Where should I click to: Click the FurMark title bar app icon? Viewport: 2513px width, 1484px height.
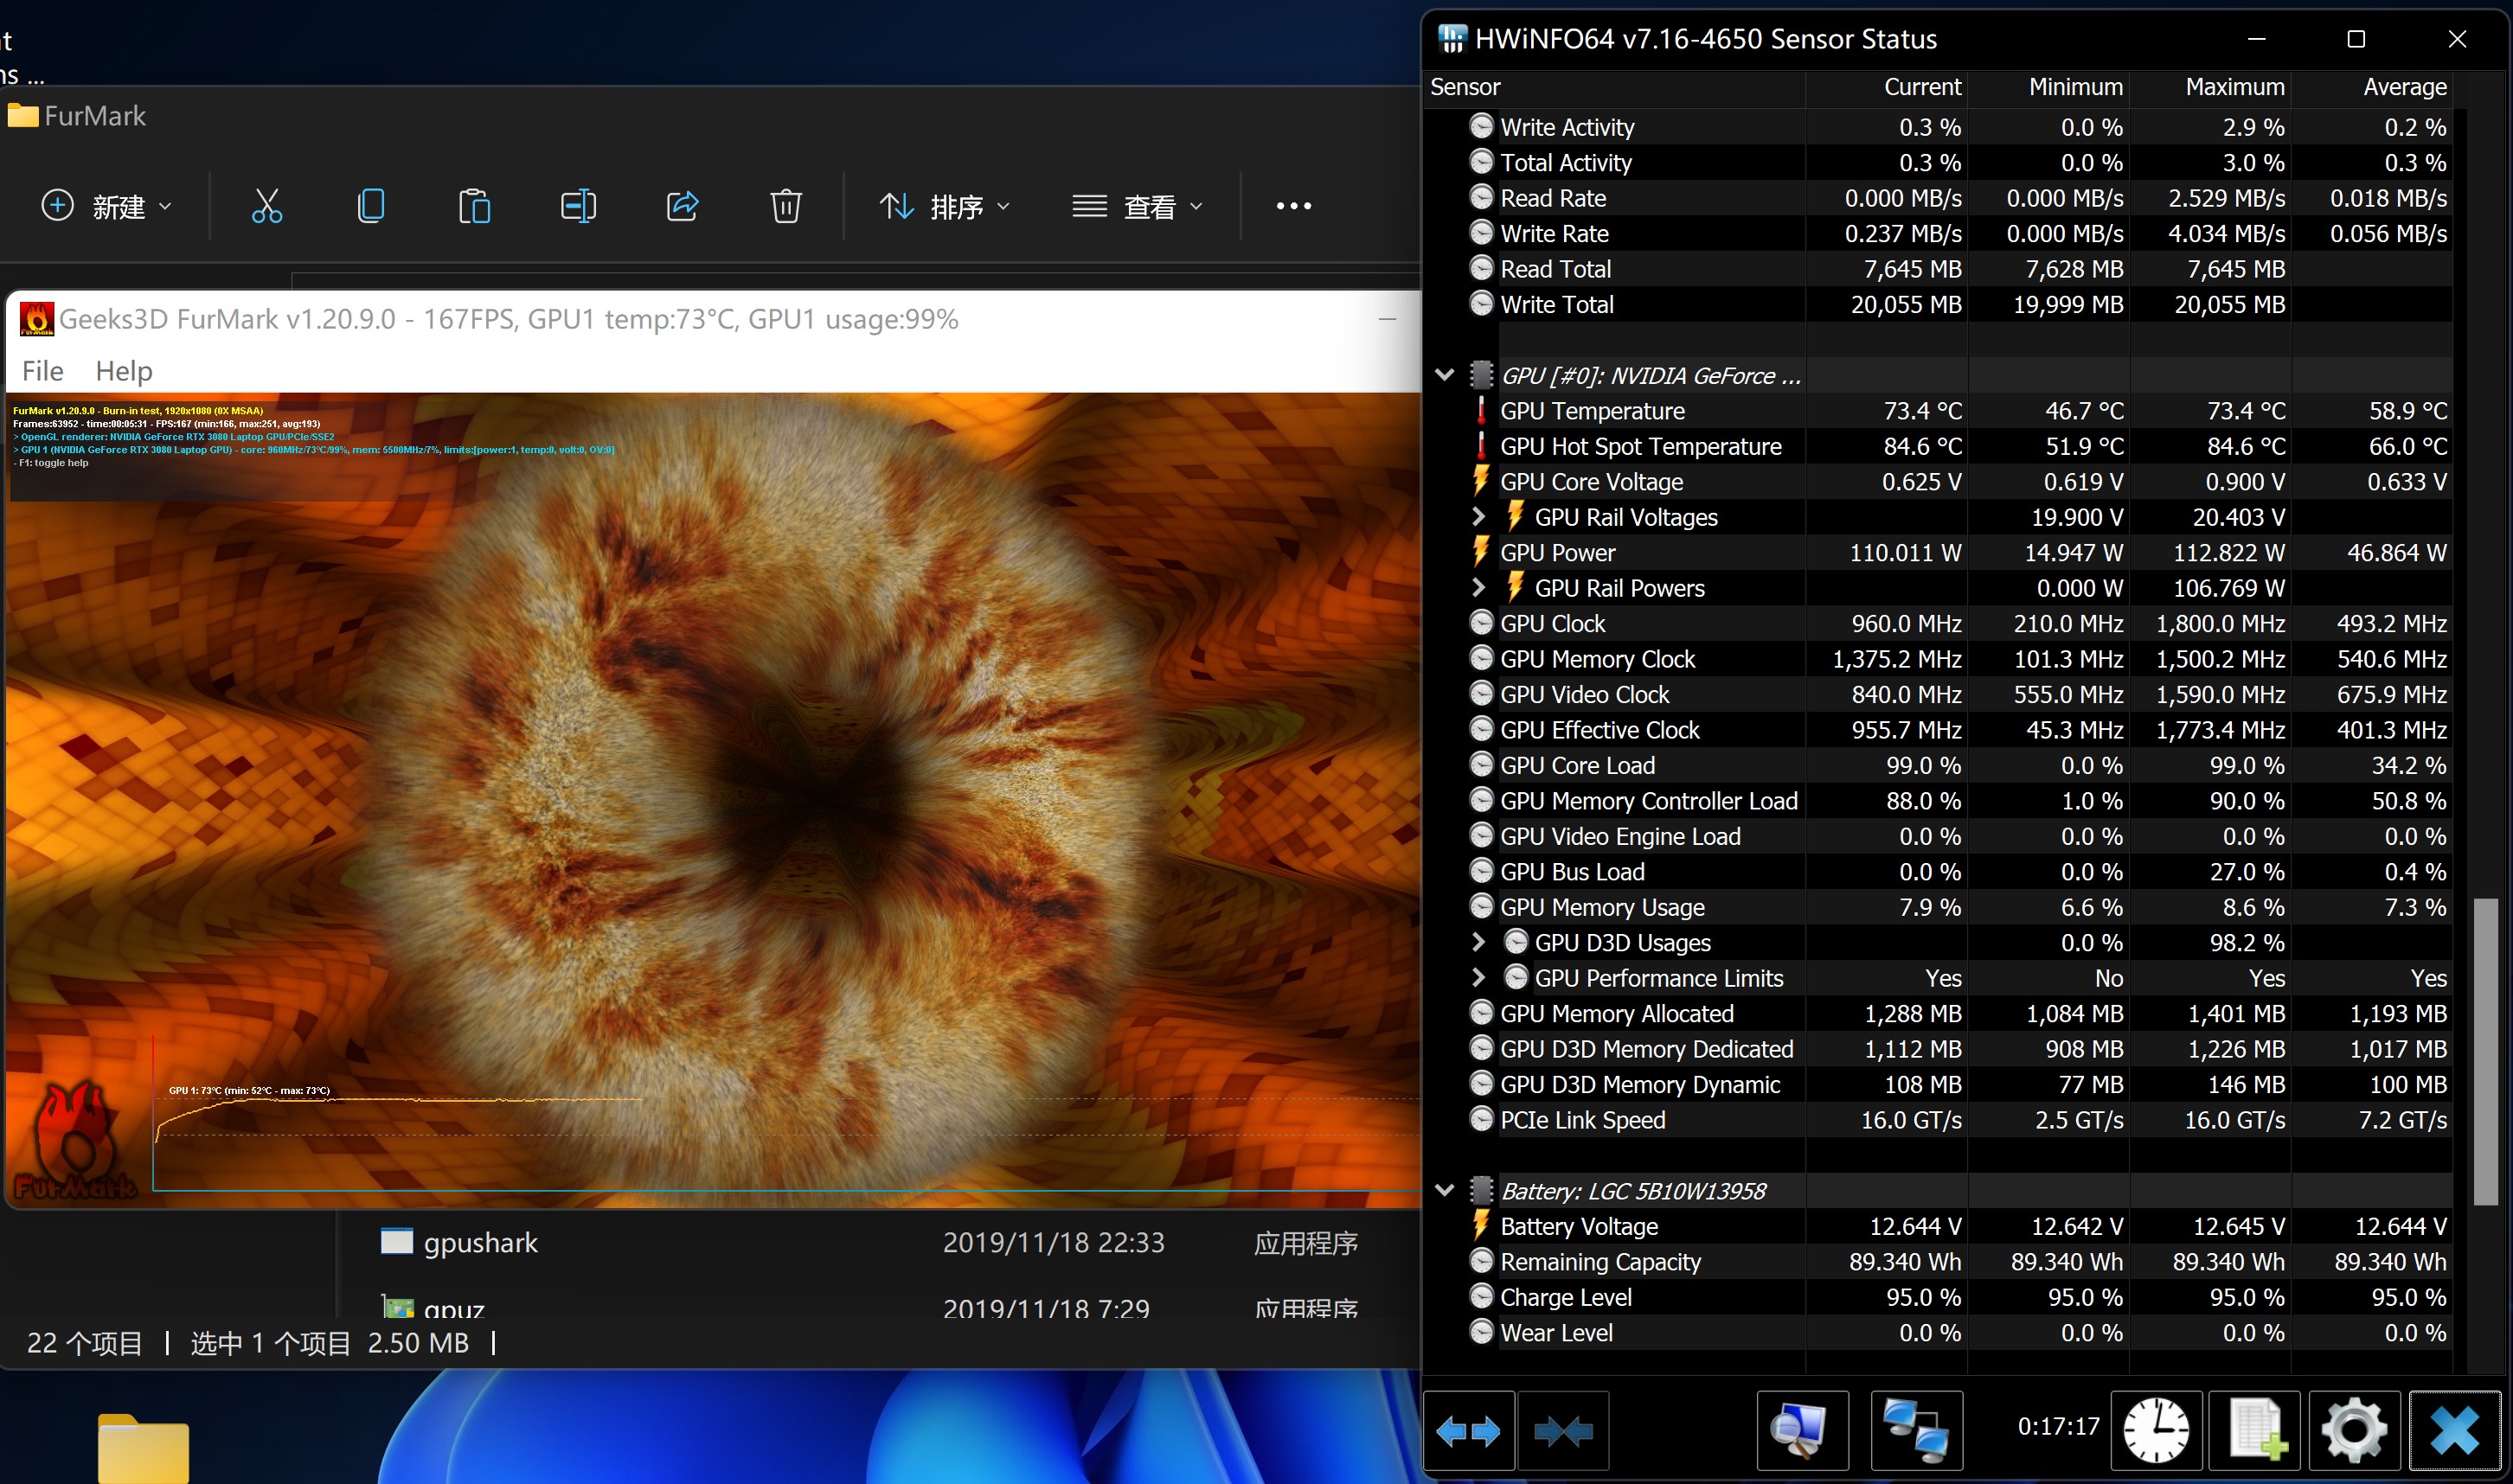(x=37, y=319)
